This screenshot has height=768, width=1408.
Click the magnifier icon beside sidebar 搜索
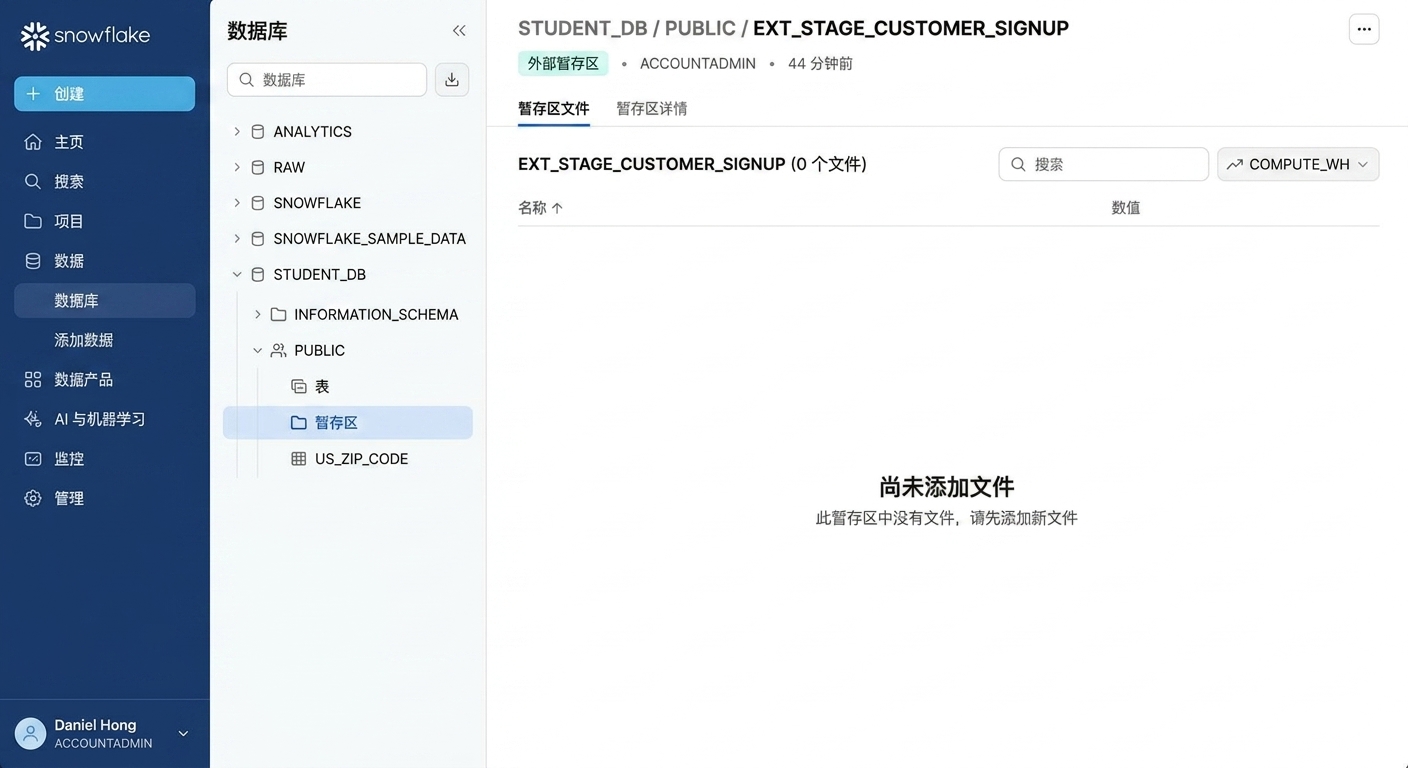[x=33, y=182]
